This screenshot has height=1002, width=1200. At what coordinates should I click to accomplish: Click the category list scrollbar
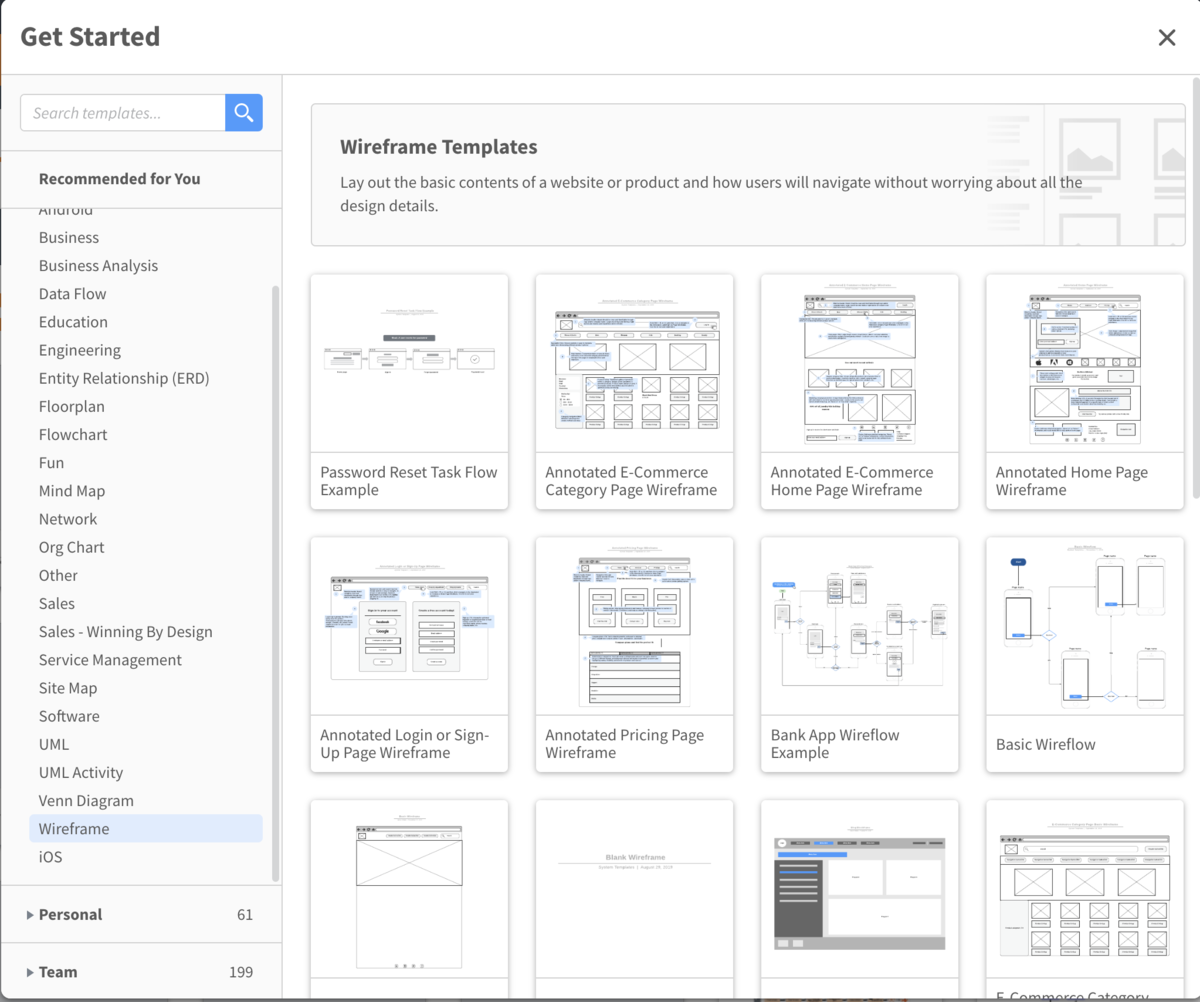pos(275,580)
